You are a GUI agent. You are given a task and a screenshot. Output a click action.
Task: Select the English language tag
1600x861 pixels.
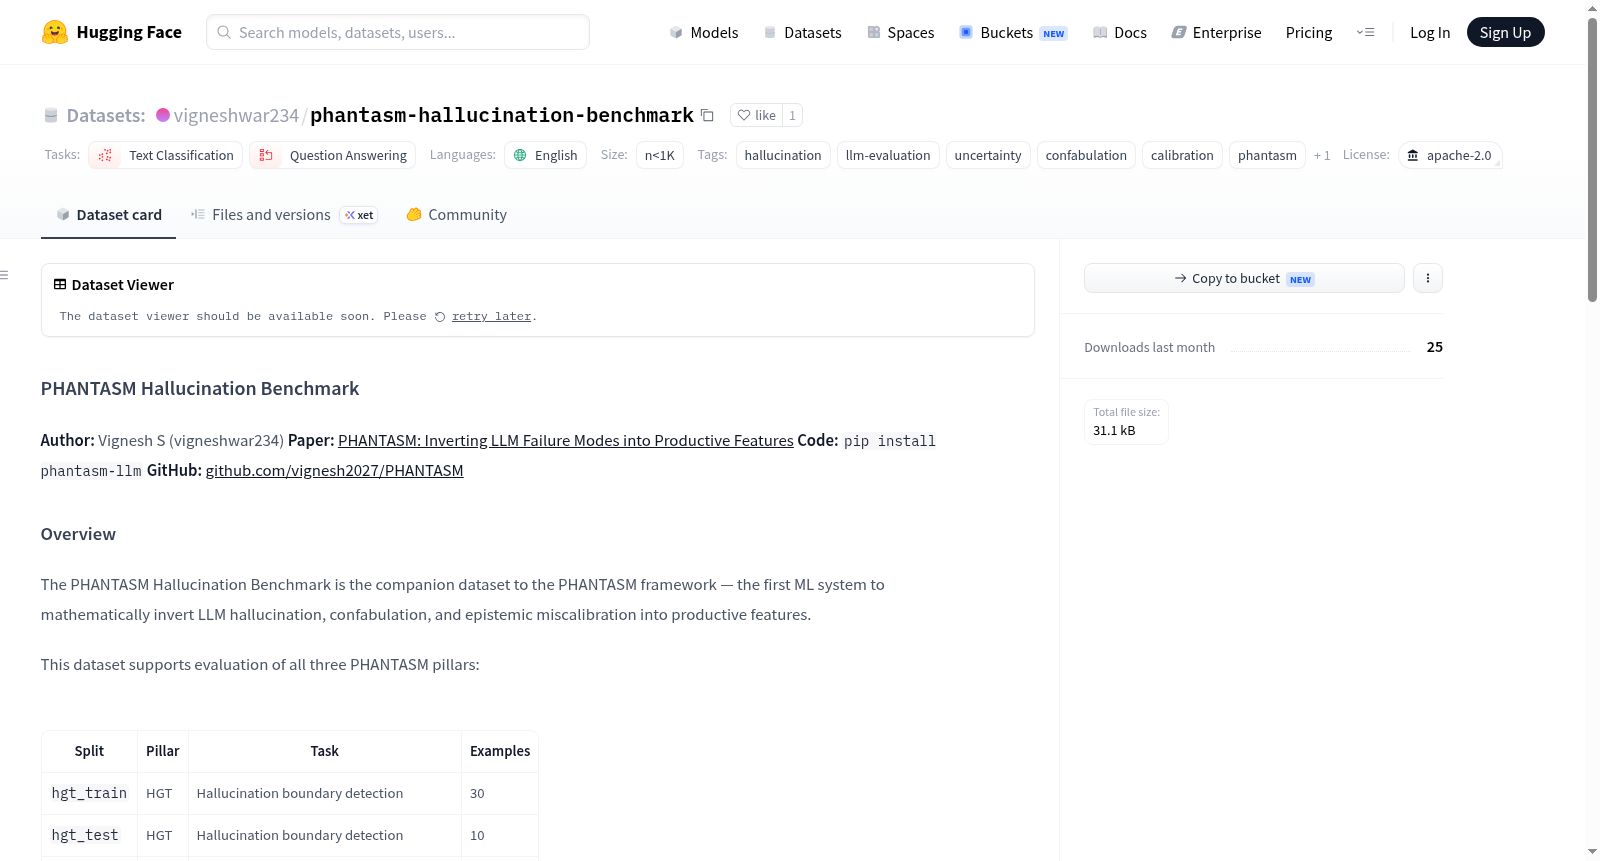545,155
